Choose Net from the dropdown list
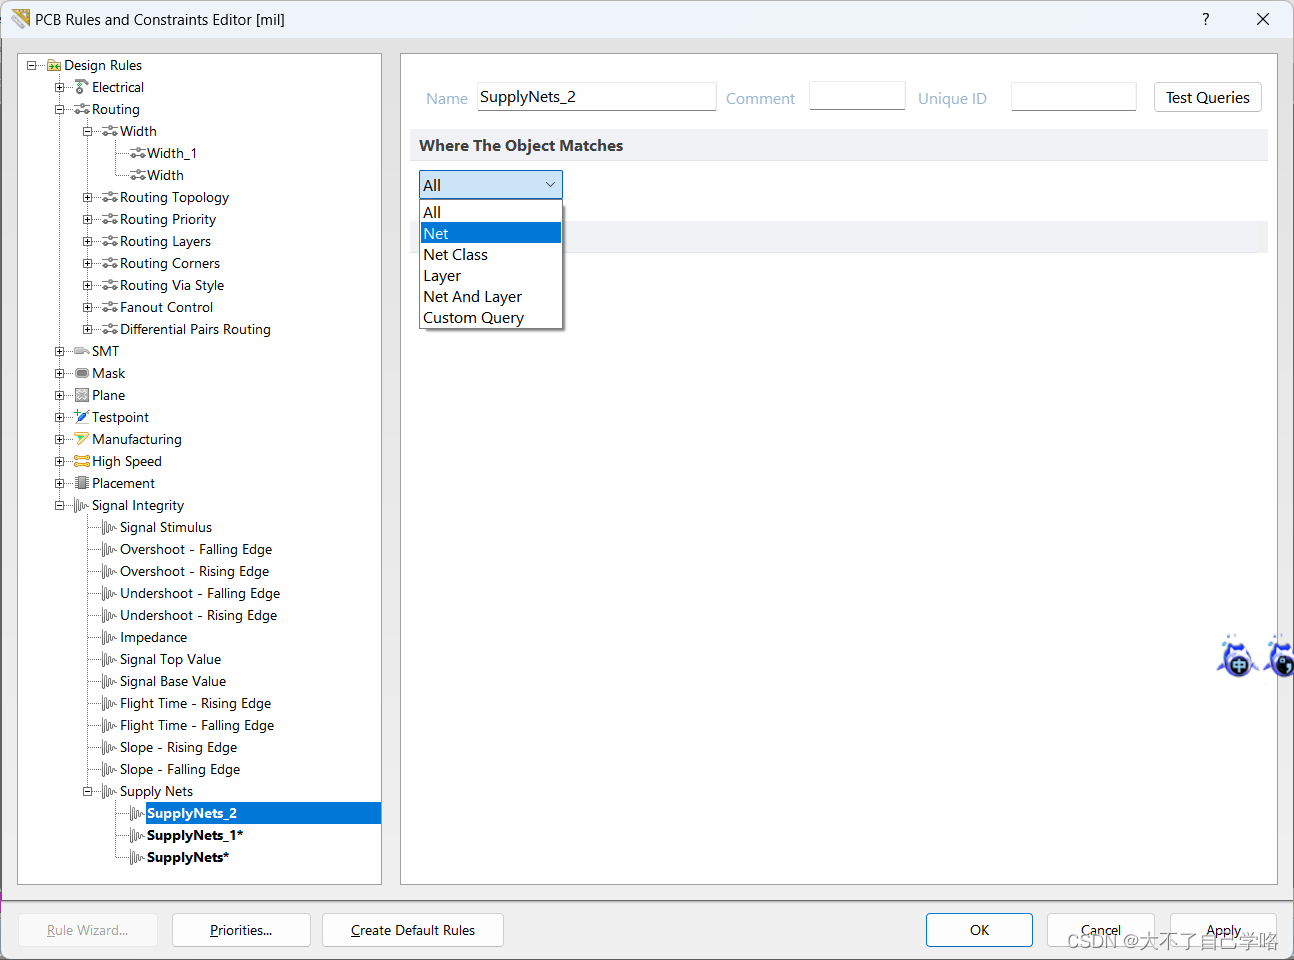Image resolution: width=1294 pixels, height=960 pixels. point(491,233)
